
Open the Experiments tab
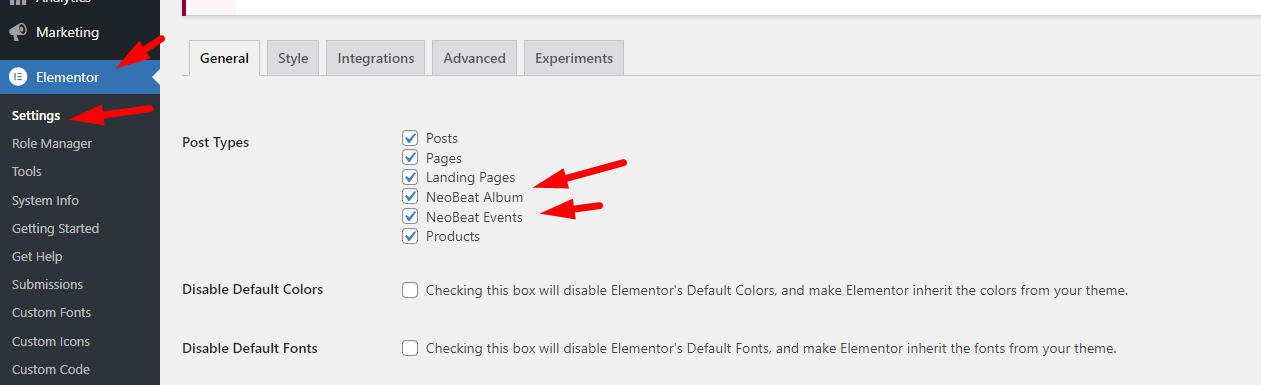pyautogui.click(x=574, y=58)
